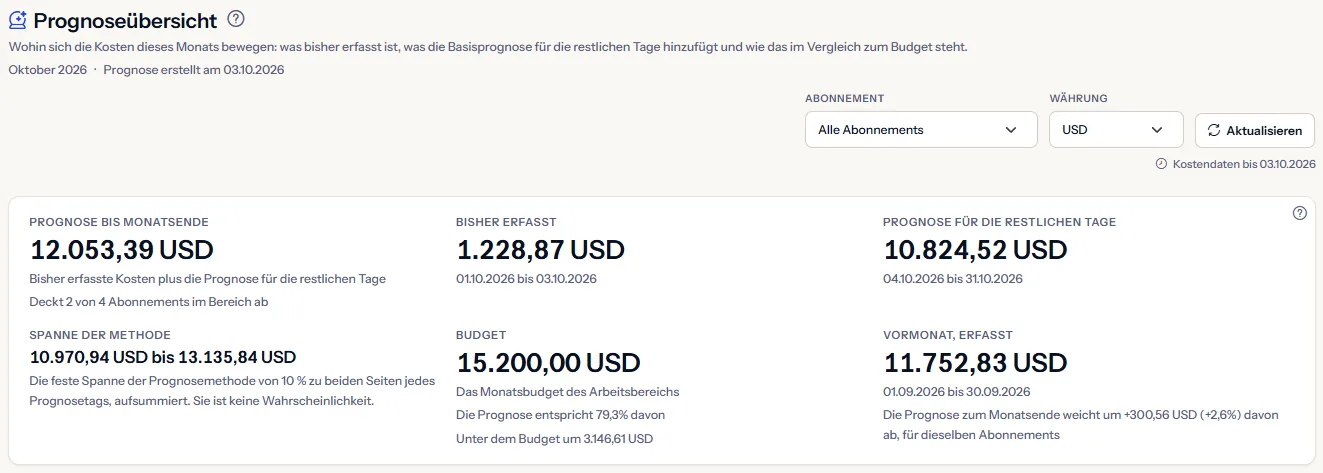Click the ABONNEMENT field label
This screenshot has width=1323, height=473.
pos(844,99)
